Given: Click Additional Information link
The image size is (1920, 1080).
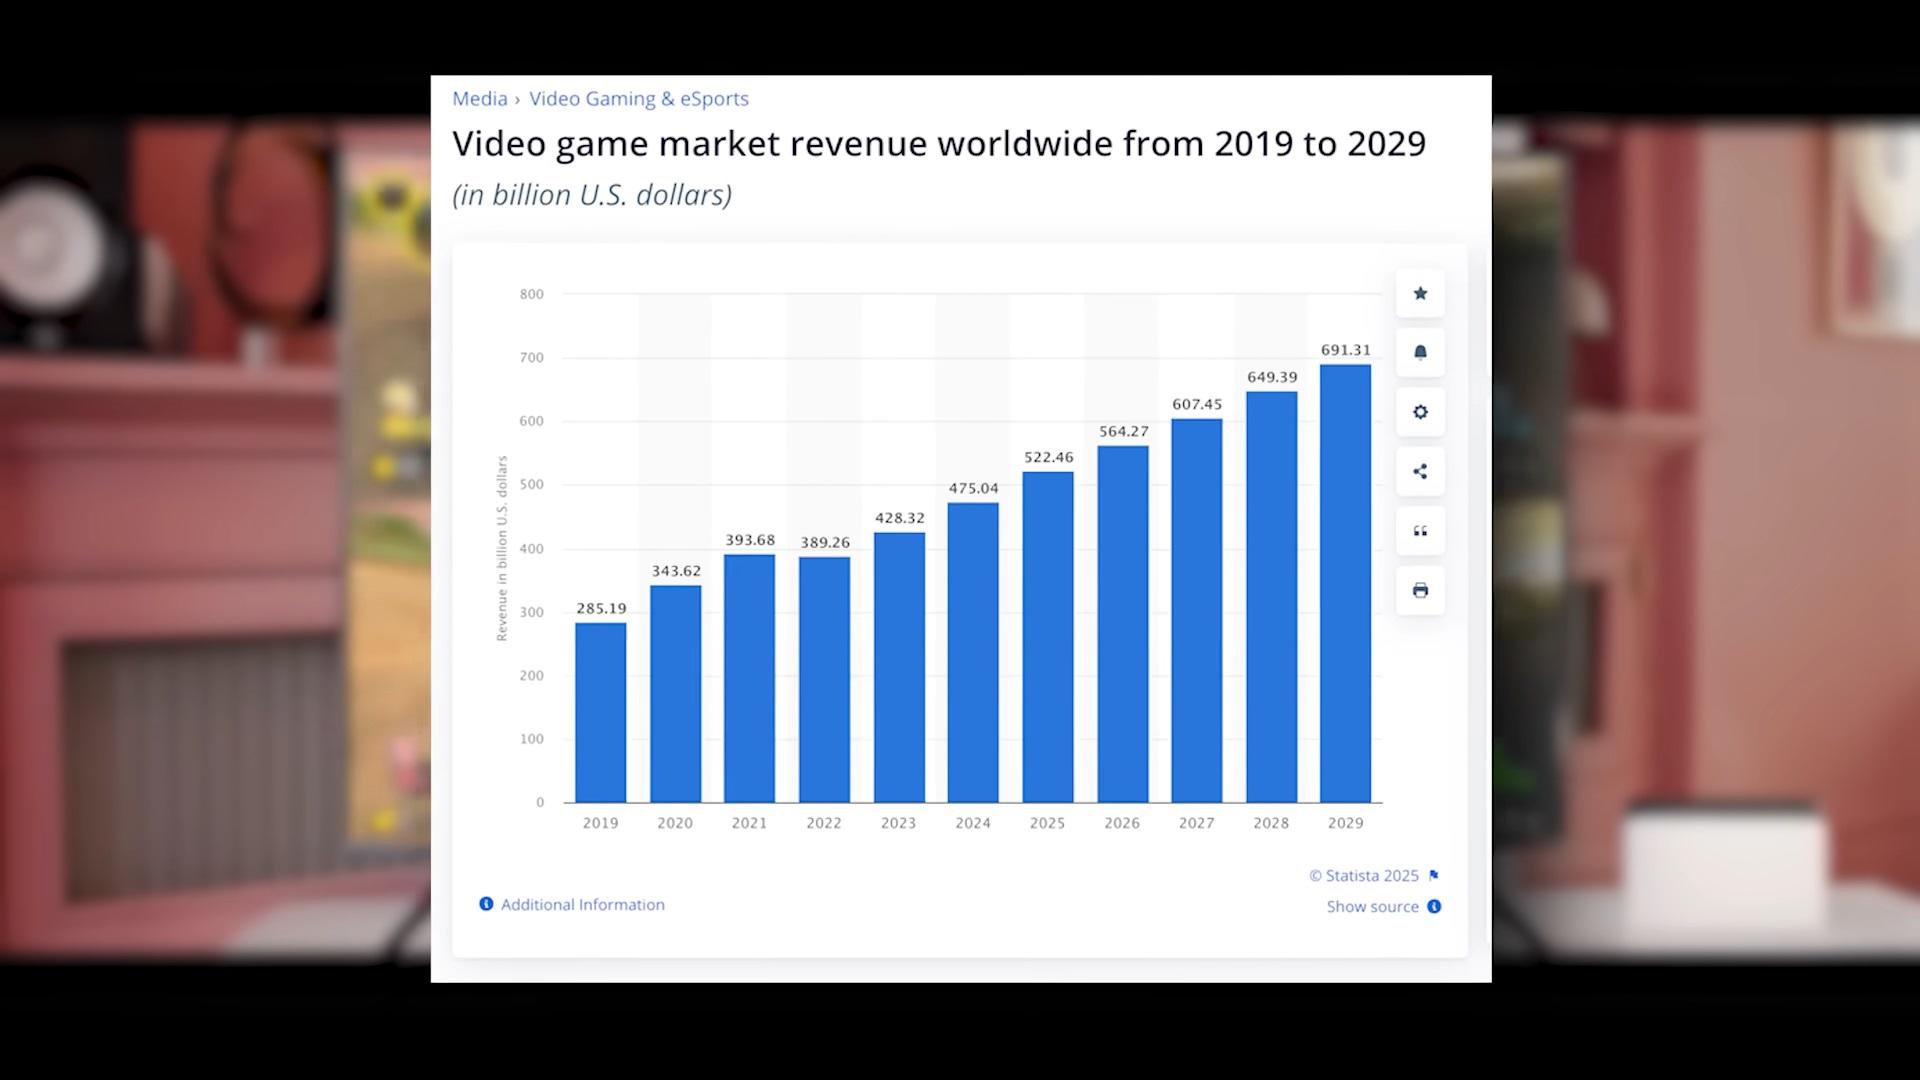Looking at the screenshot, I should click(582, 904).
